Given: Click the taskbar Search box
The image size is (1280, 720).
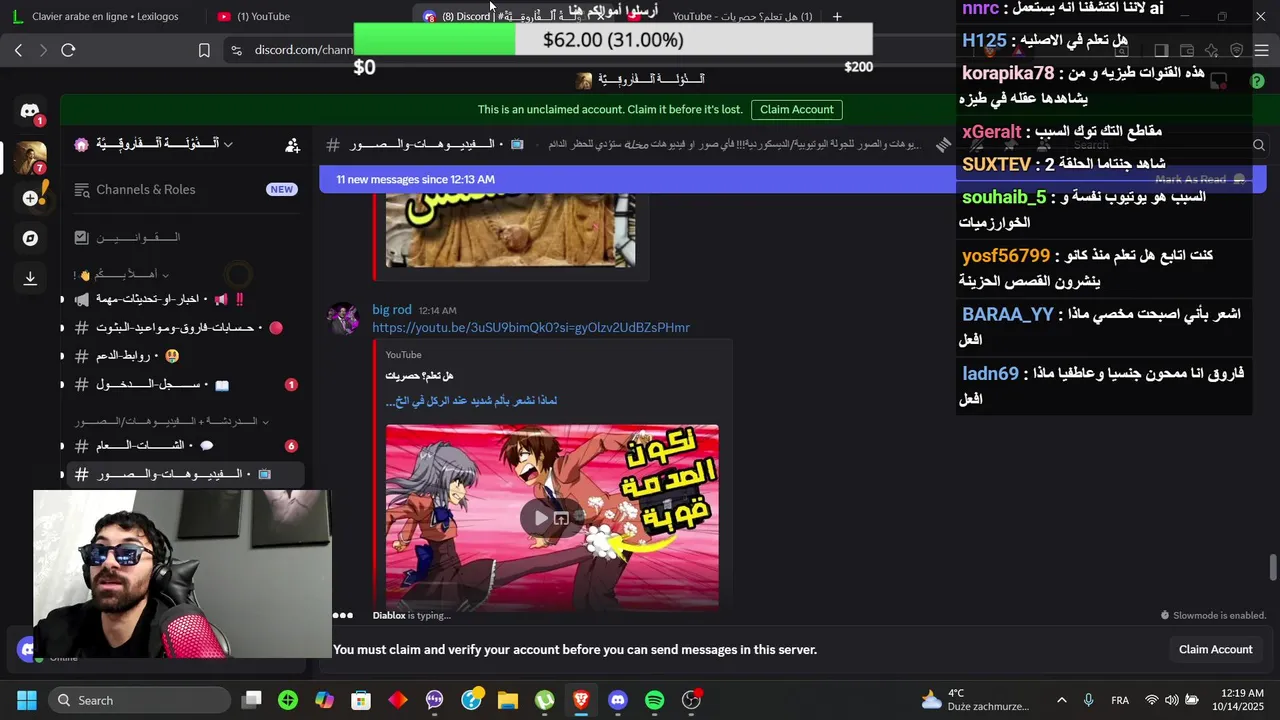Looking at the screenshot, I should pyautogui.click(x=139, y=700).
